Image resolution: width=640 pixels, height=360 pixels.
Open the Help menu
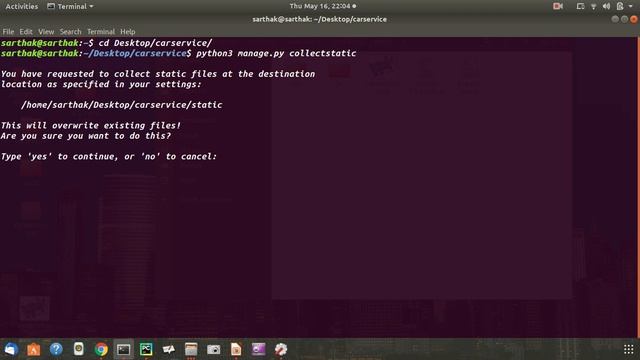(127, 31)
